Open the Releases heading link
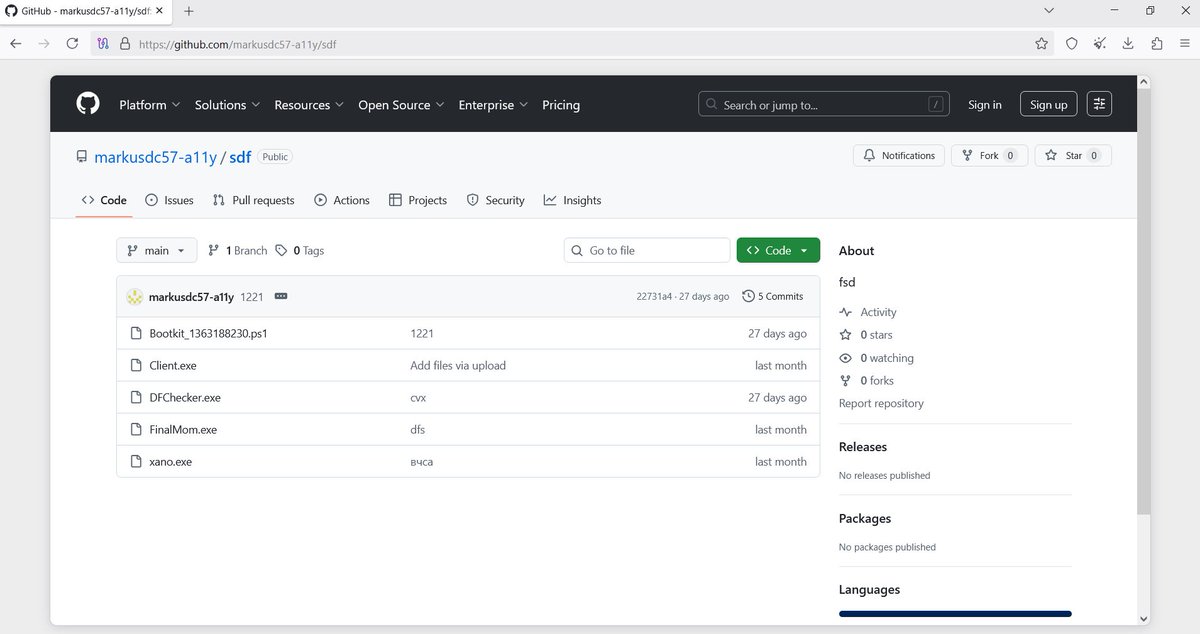Image resolution: width=1200 pixels, height=634 pixels. [863, 447]
